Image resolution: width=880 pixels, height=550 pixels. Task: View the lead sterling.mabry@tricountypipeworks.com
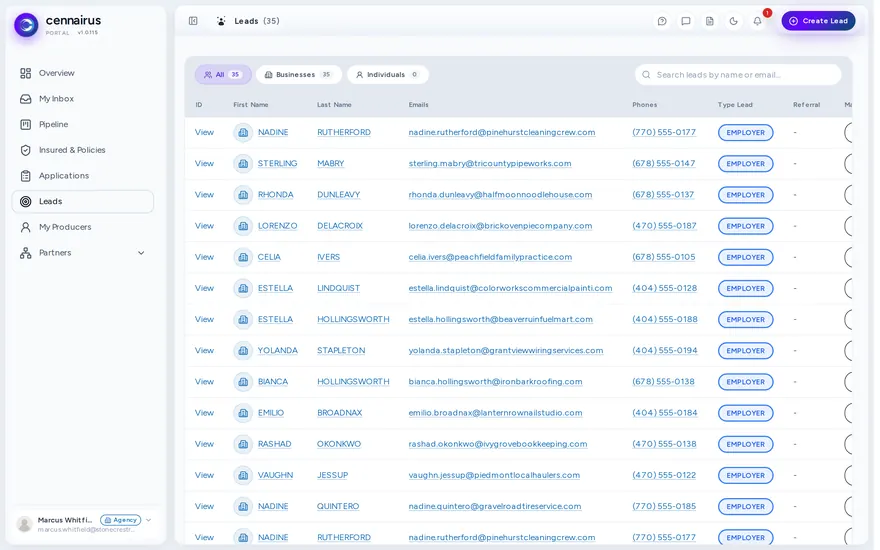point(204,164)
